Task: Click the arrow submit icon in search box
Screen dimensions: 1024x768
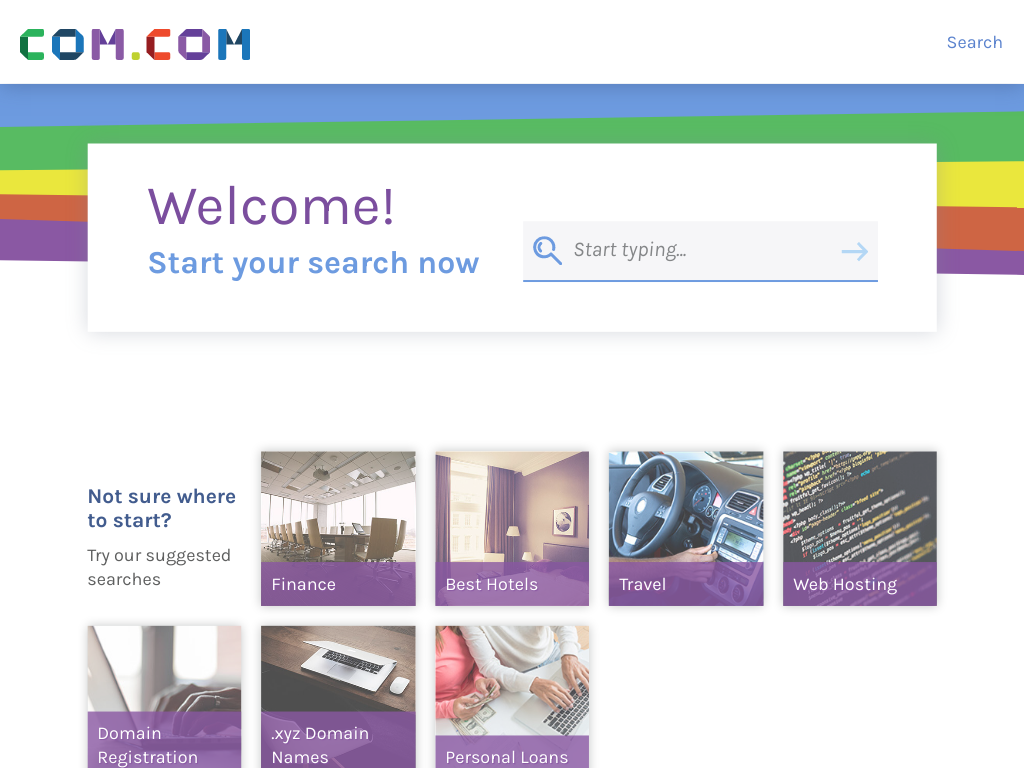Action: [854, 251]
